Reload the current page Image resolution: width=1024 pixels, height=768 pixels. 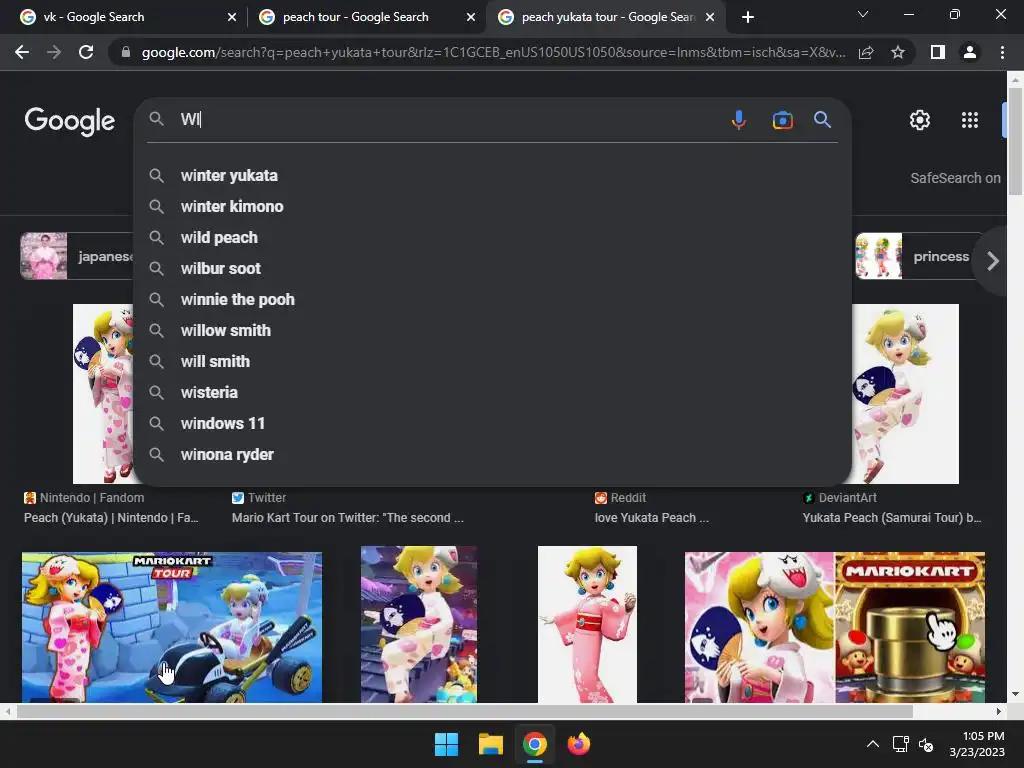click(x=86, y=52)
